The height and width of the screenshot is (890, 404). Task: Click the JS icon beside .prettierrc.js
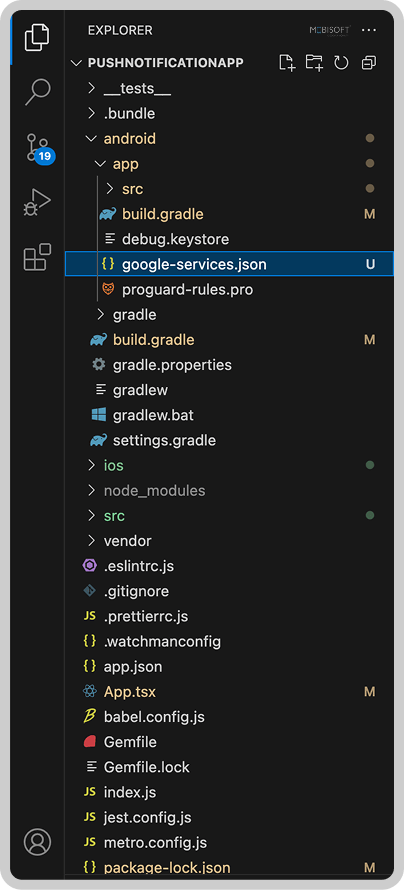pyautogui.click(x=90, y=616)
